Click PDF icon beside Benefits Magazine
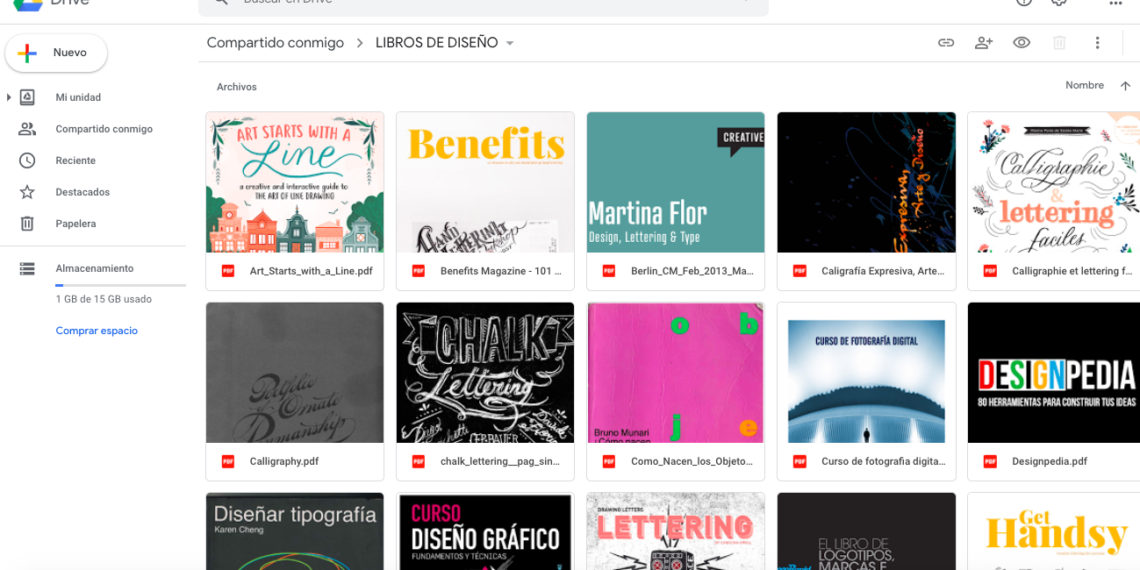This screenshot has width=1140, height=570. pos(419,271)
